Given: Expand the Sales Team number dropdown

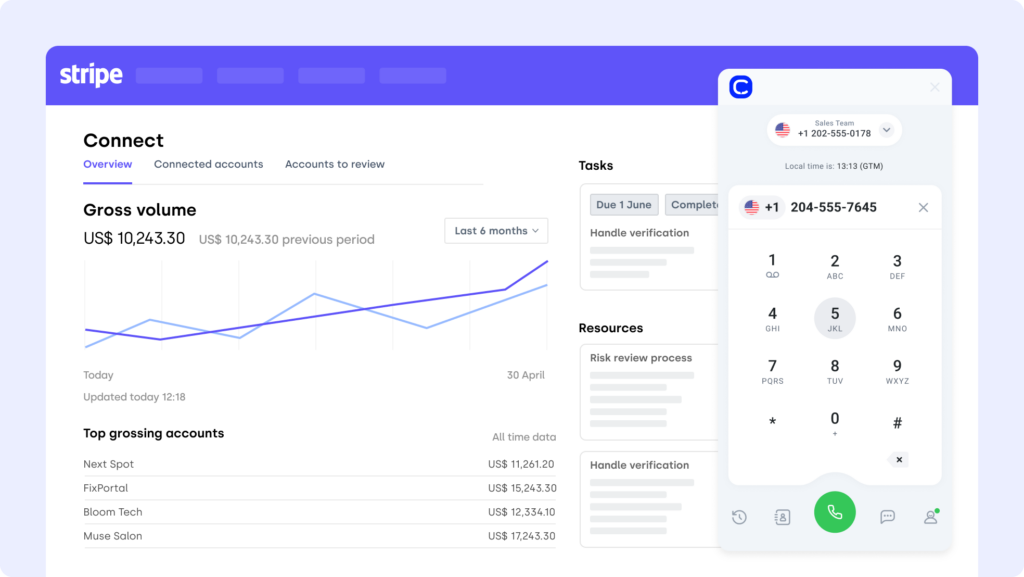Looking at the screenshot, I should coord(886,130).
